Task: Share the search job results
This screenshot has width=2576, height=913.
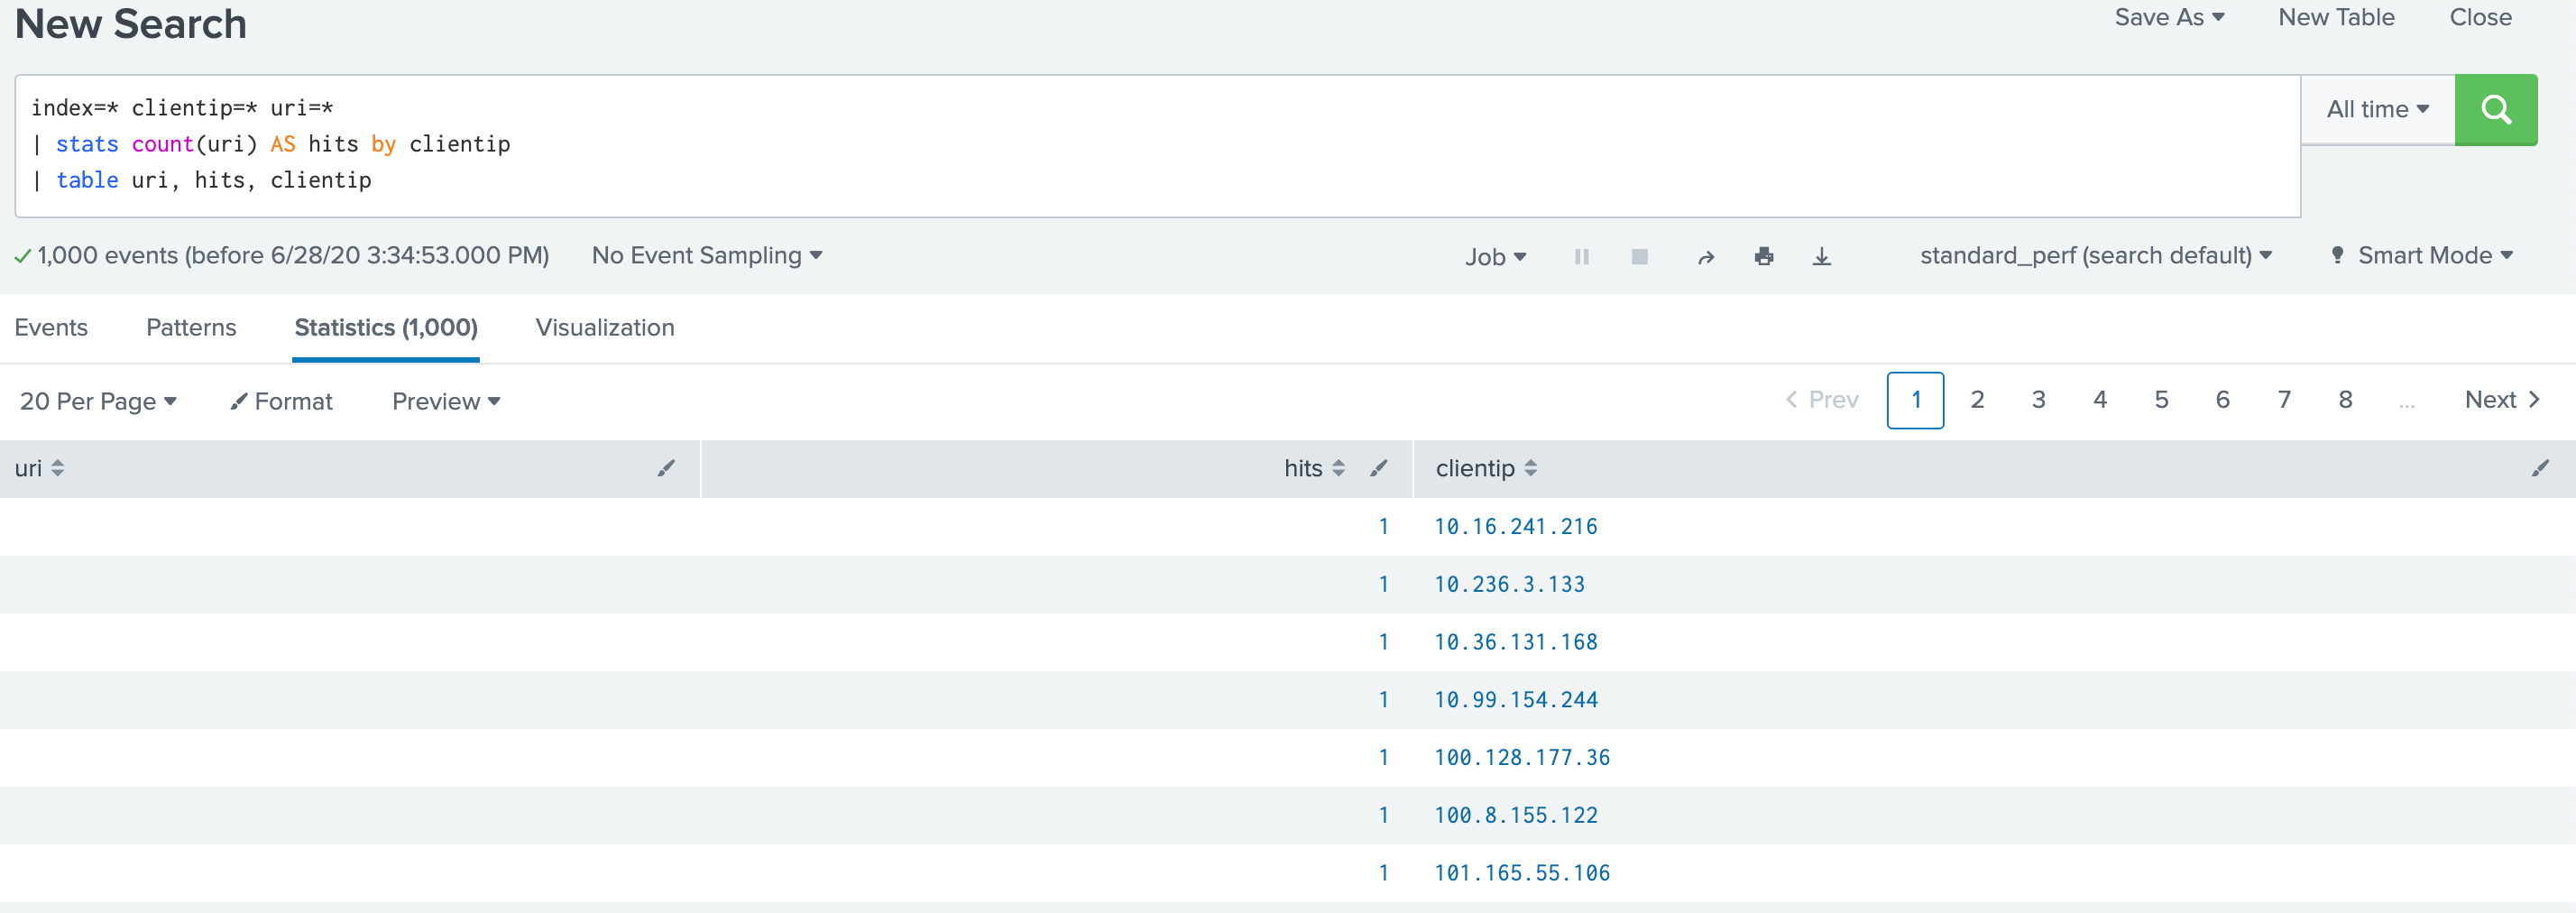Action: [x=1704, y=256]
